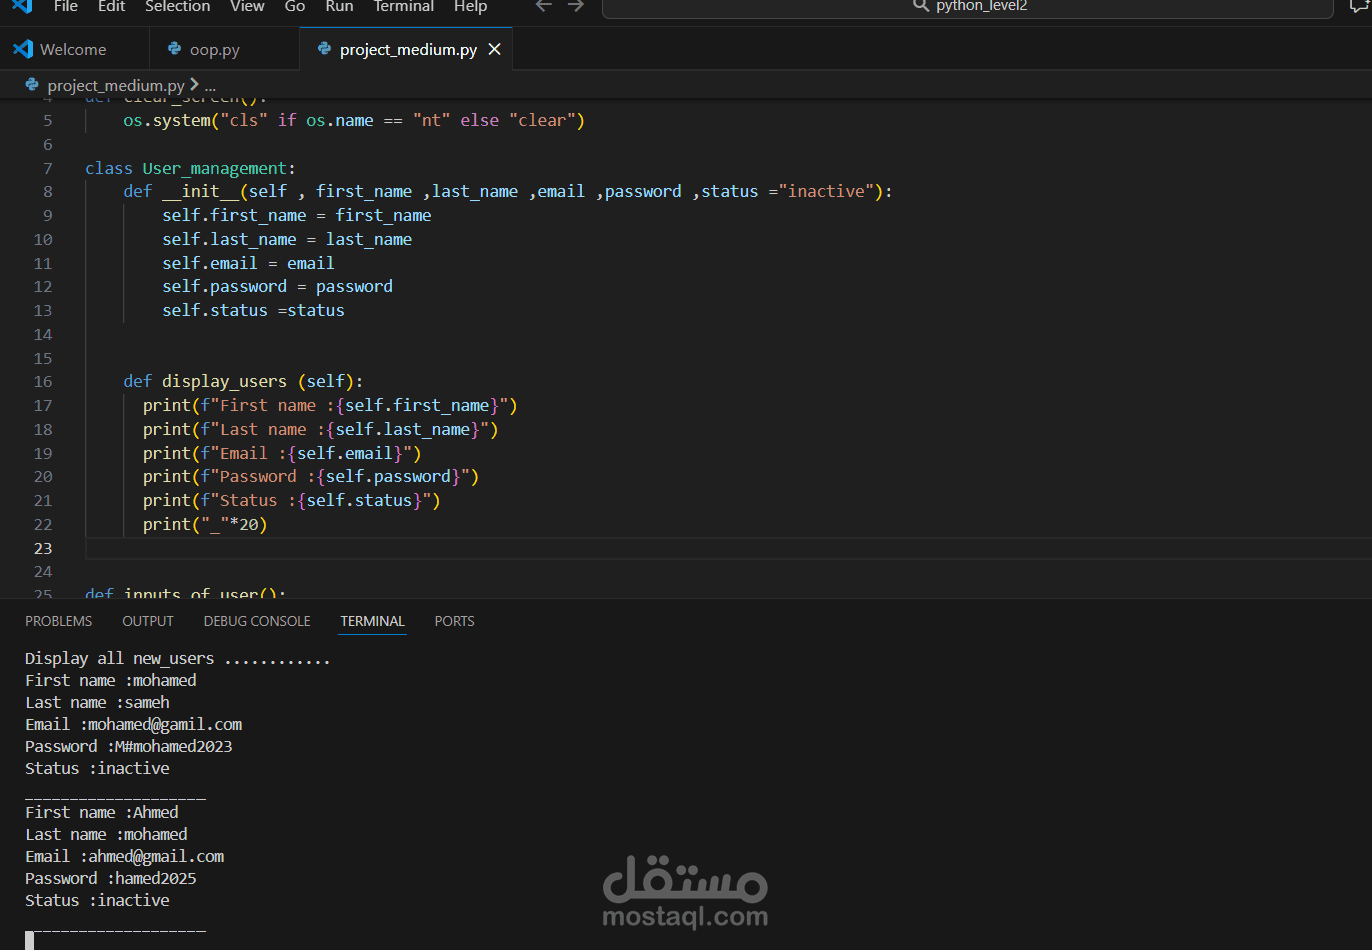This screenshot has height=950, width=1372.
Task: Click 'Password :hamed2025' in terminal
Action: (x=110, y=878)
